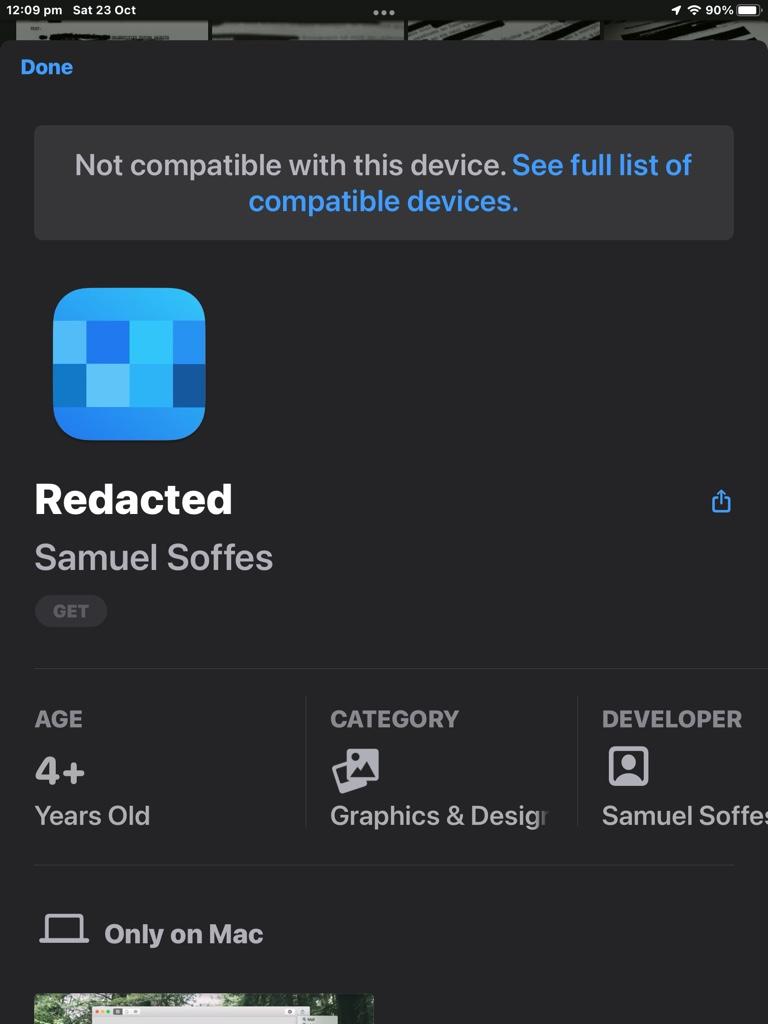Tap the three-dot multitasking indicator

pos(384,13)
